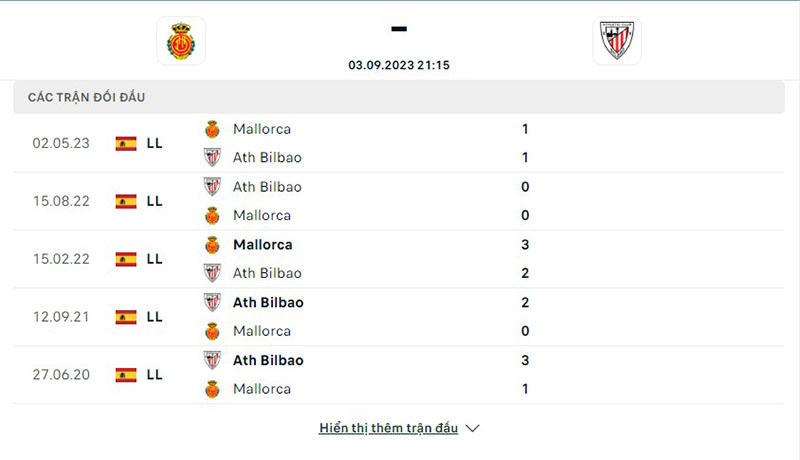800x460 pixels.
Task: Open Mallorca team in the 02.05.23 match
Action: tap(261, 129)
